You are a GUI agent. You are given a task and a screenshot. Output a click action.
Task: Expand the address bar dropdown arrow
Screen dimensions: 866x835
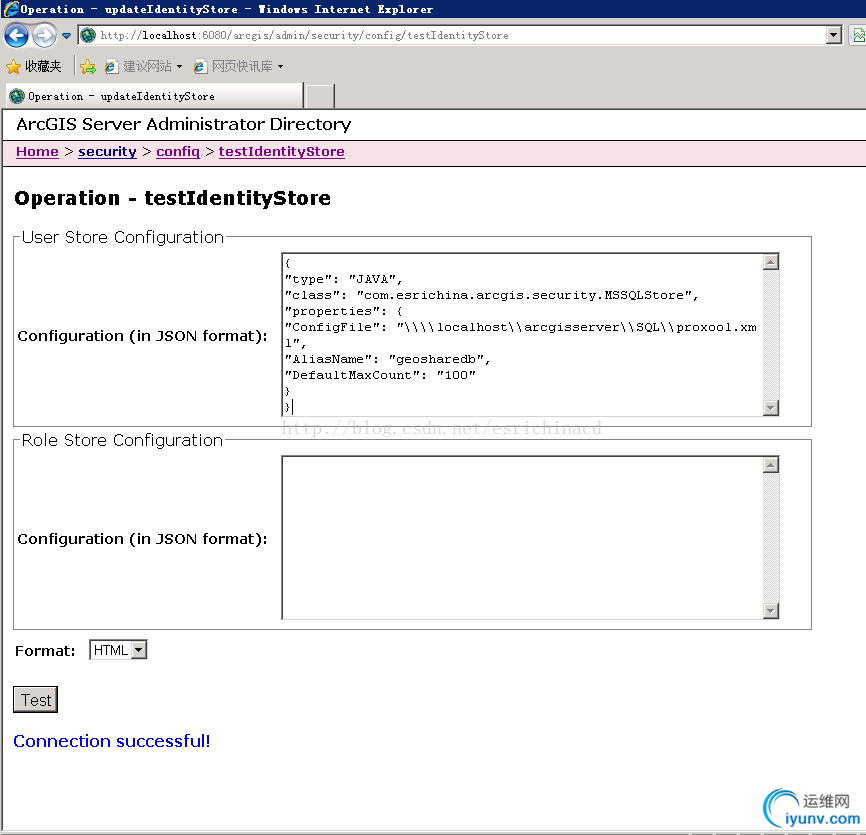(x=833, y=35)
